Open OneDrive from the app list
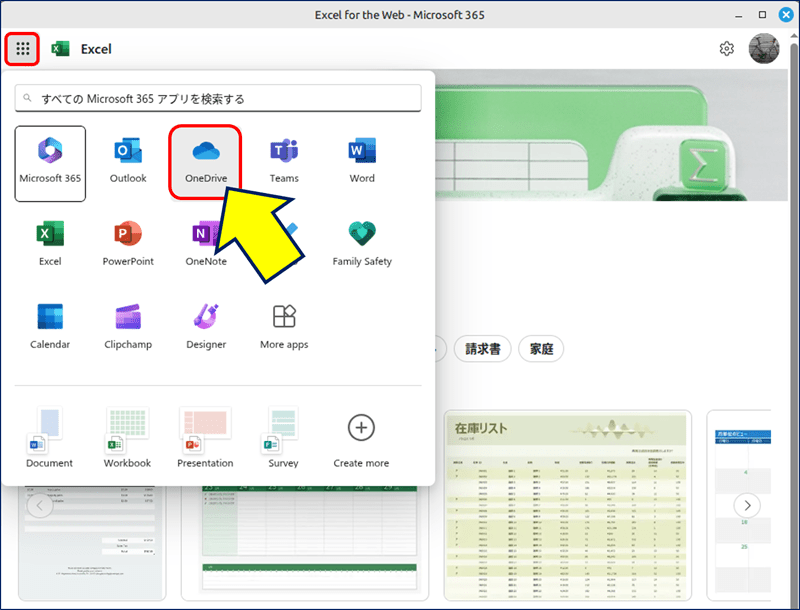This screenshot has width=800, height=610. [206, 162]
